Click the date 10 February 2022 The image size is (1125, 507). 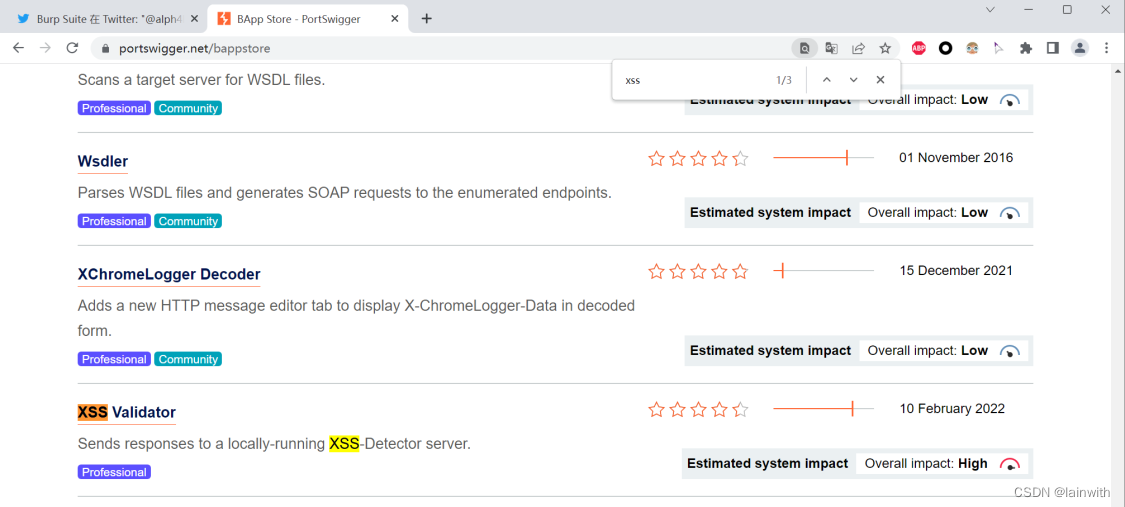pos(952,409)
